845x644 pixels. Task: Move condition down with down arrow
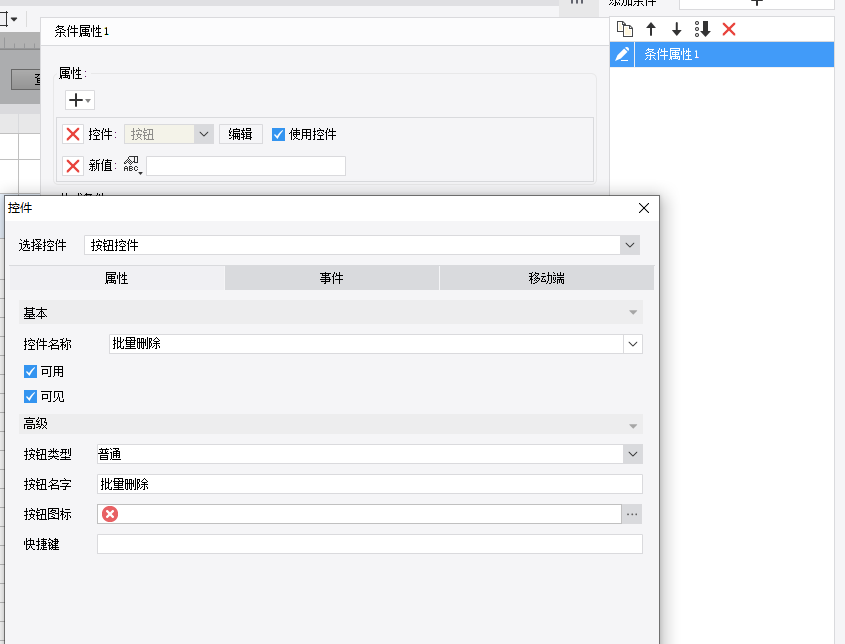676,29
